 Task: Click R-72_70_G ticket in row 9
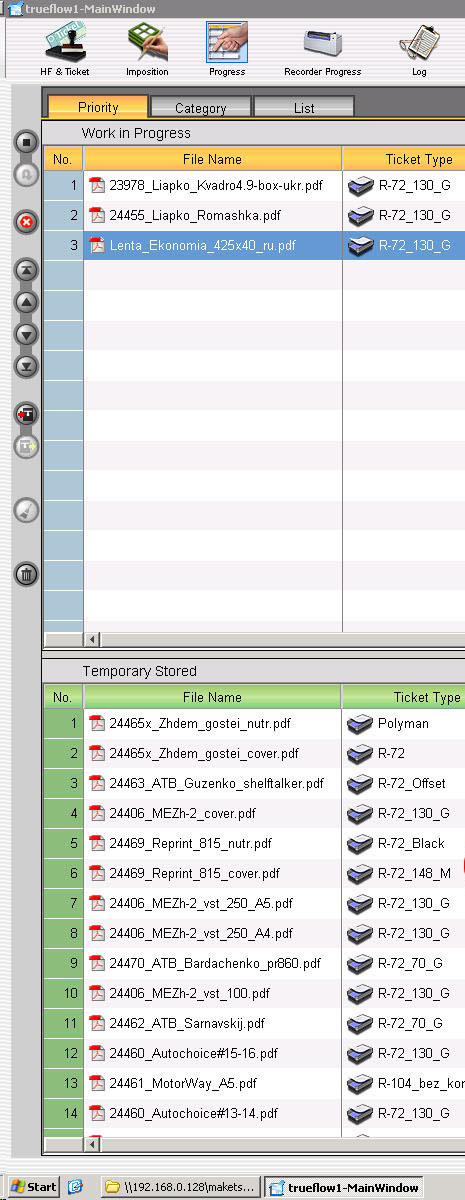tap(410, 963)
